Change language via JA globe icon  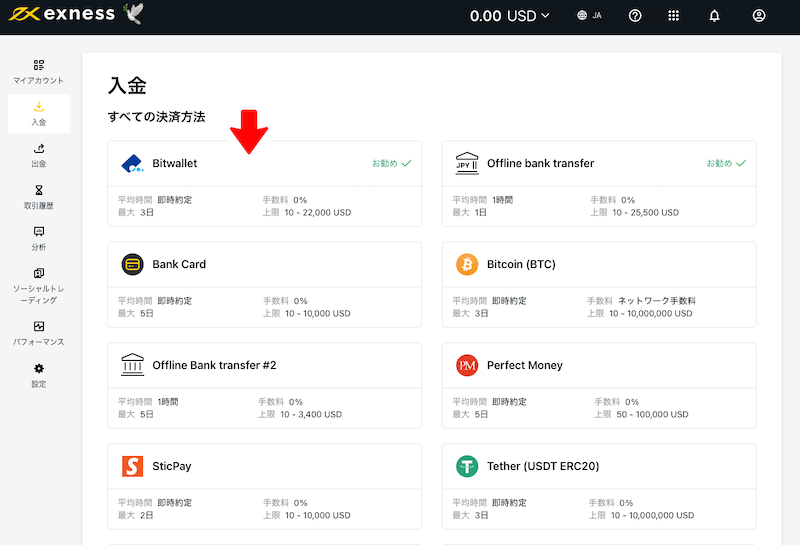[589, 15]
